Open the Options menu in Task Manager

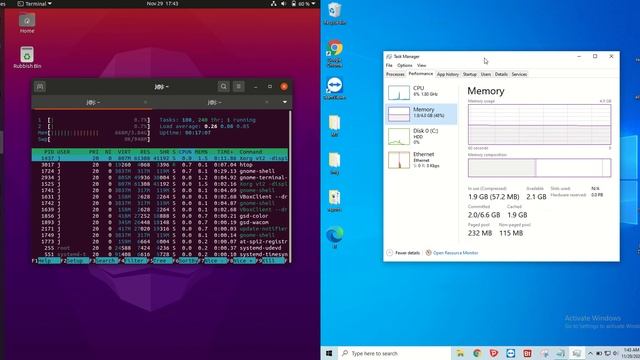click(x=404, y=65)
